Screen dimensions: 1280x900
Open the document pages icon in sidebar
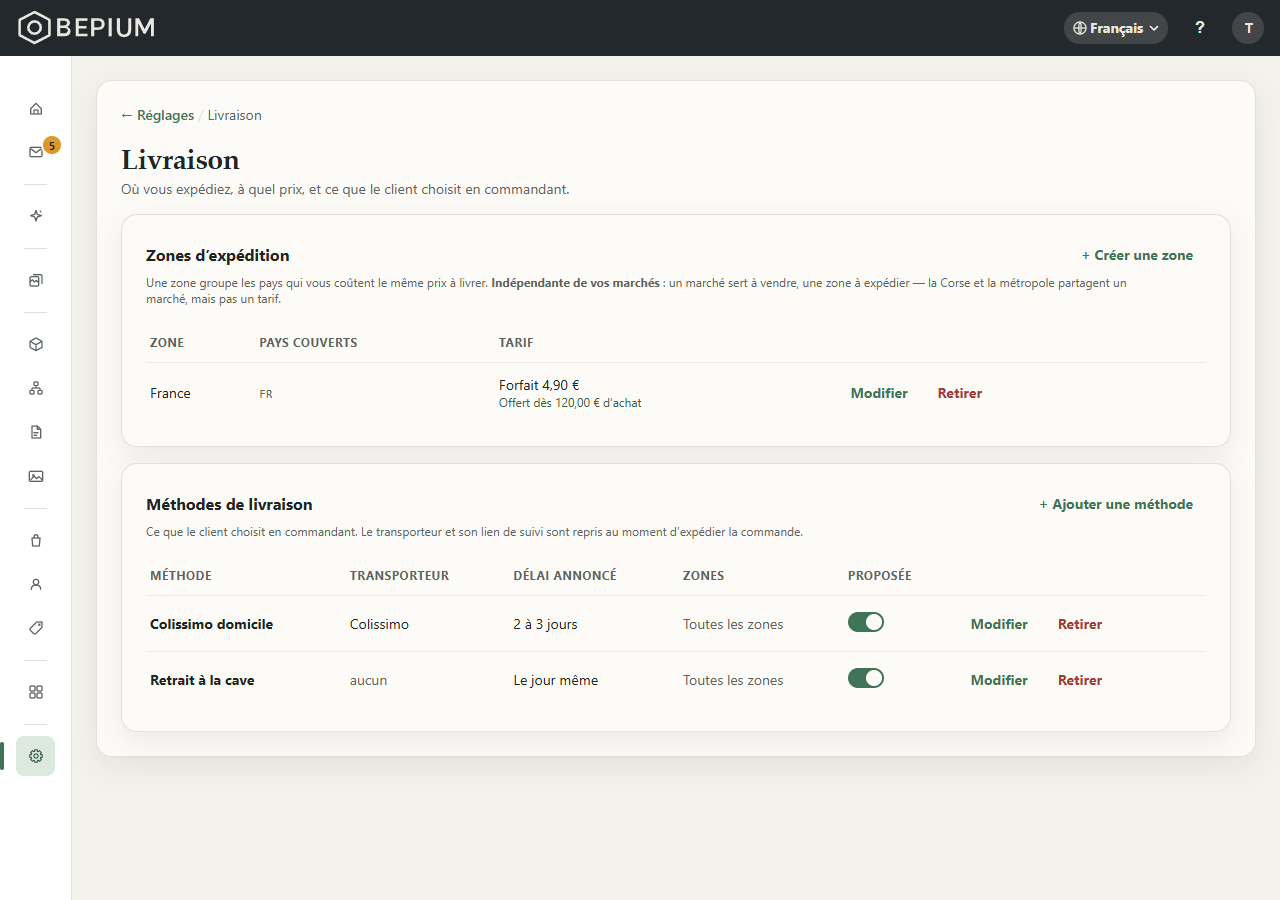pyautogui.click(x=36, y=432)
